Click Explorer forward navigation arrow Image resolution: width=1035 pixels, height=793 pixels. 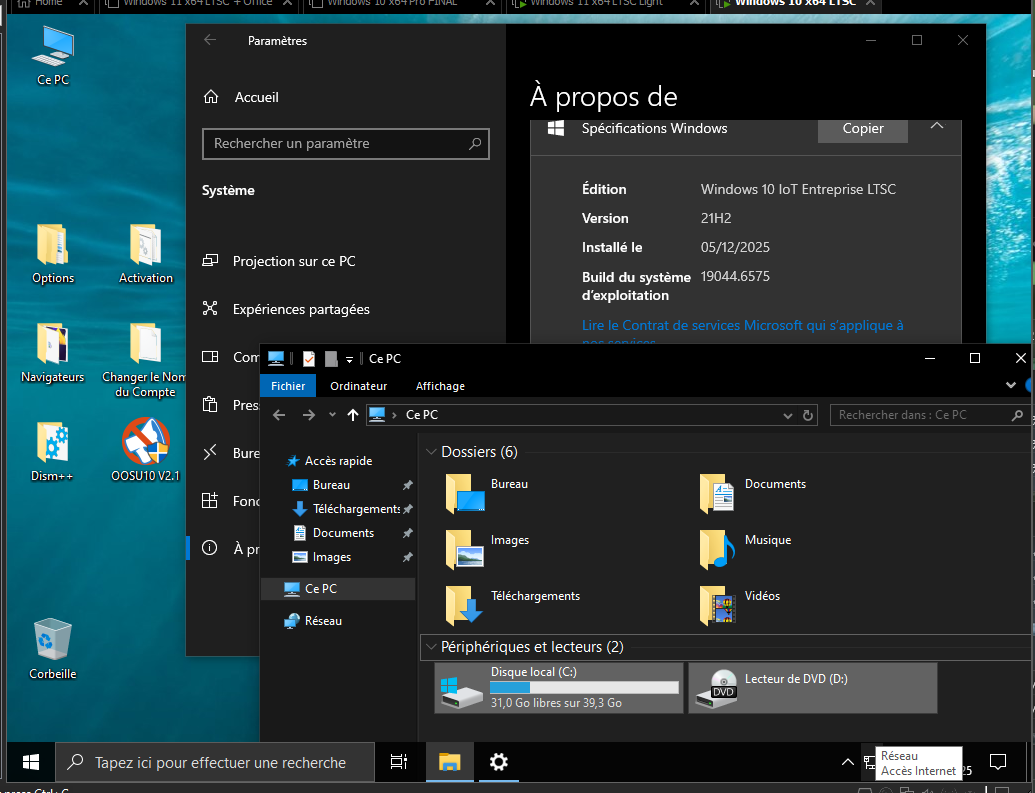coord(308,415)
